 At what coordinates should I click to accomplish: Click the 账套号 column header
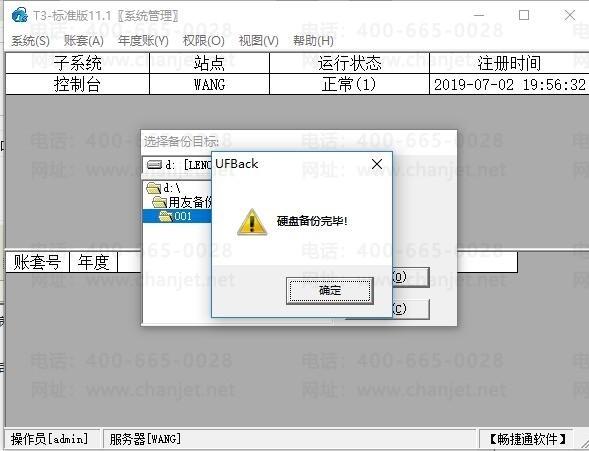(x=37, y=262)
